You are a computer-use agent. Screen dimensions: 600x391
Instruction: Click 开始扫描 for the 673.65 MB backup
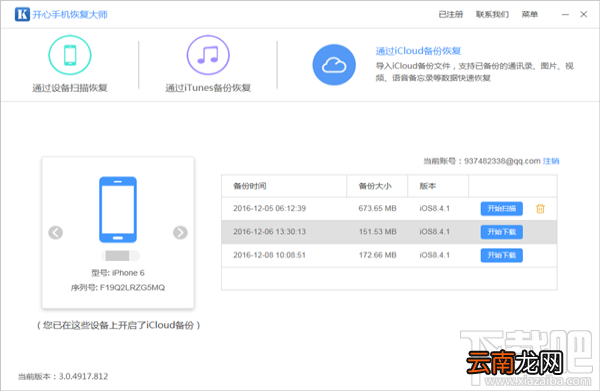coord(502,209)
